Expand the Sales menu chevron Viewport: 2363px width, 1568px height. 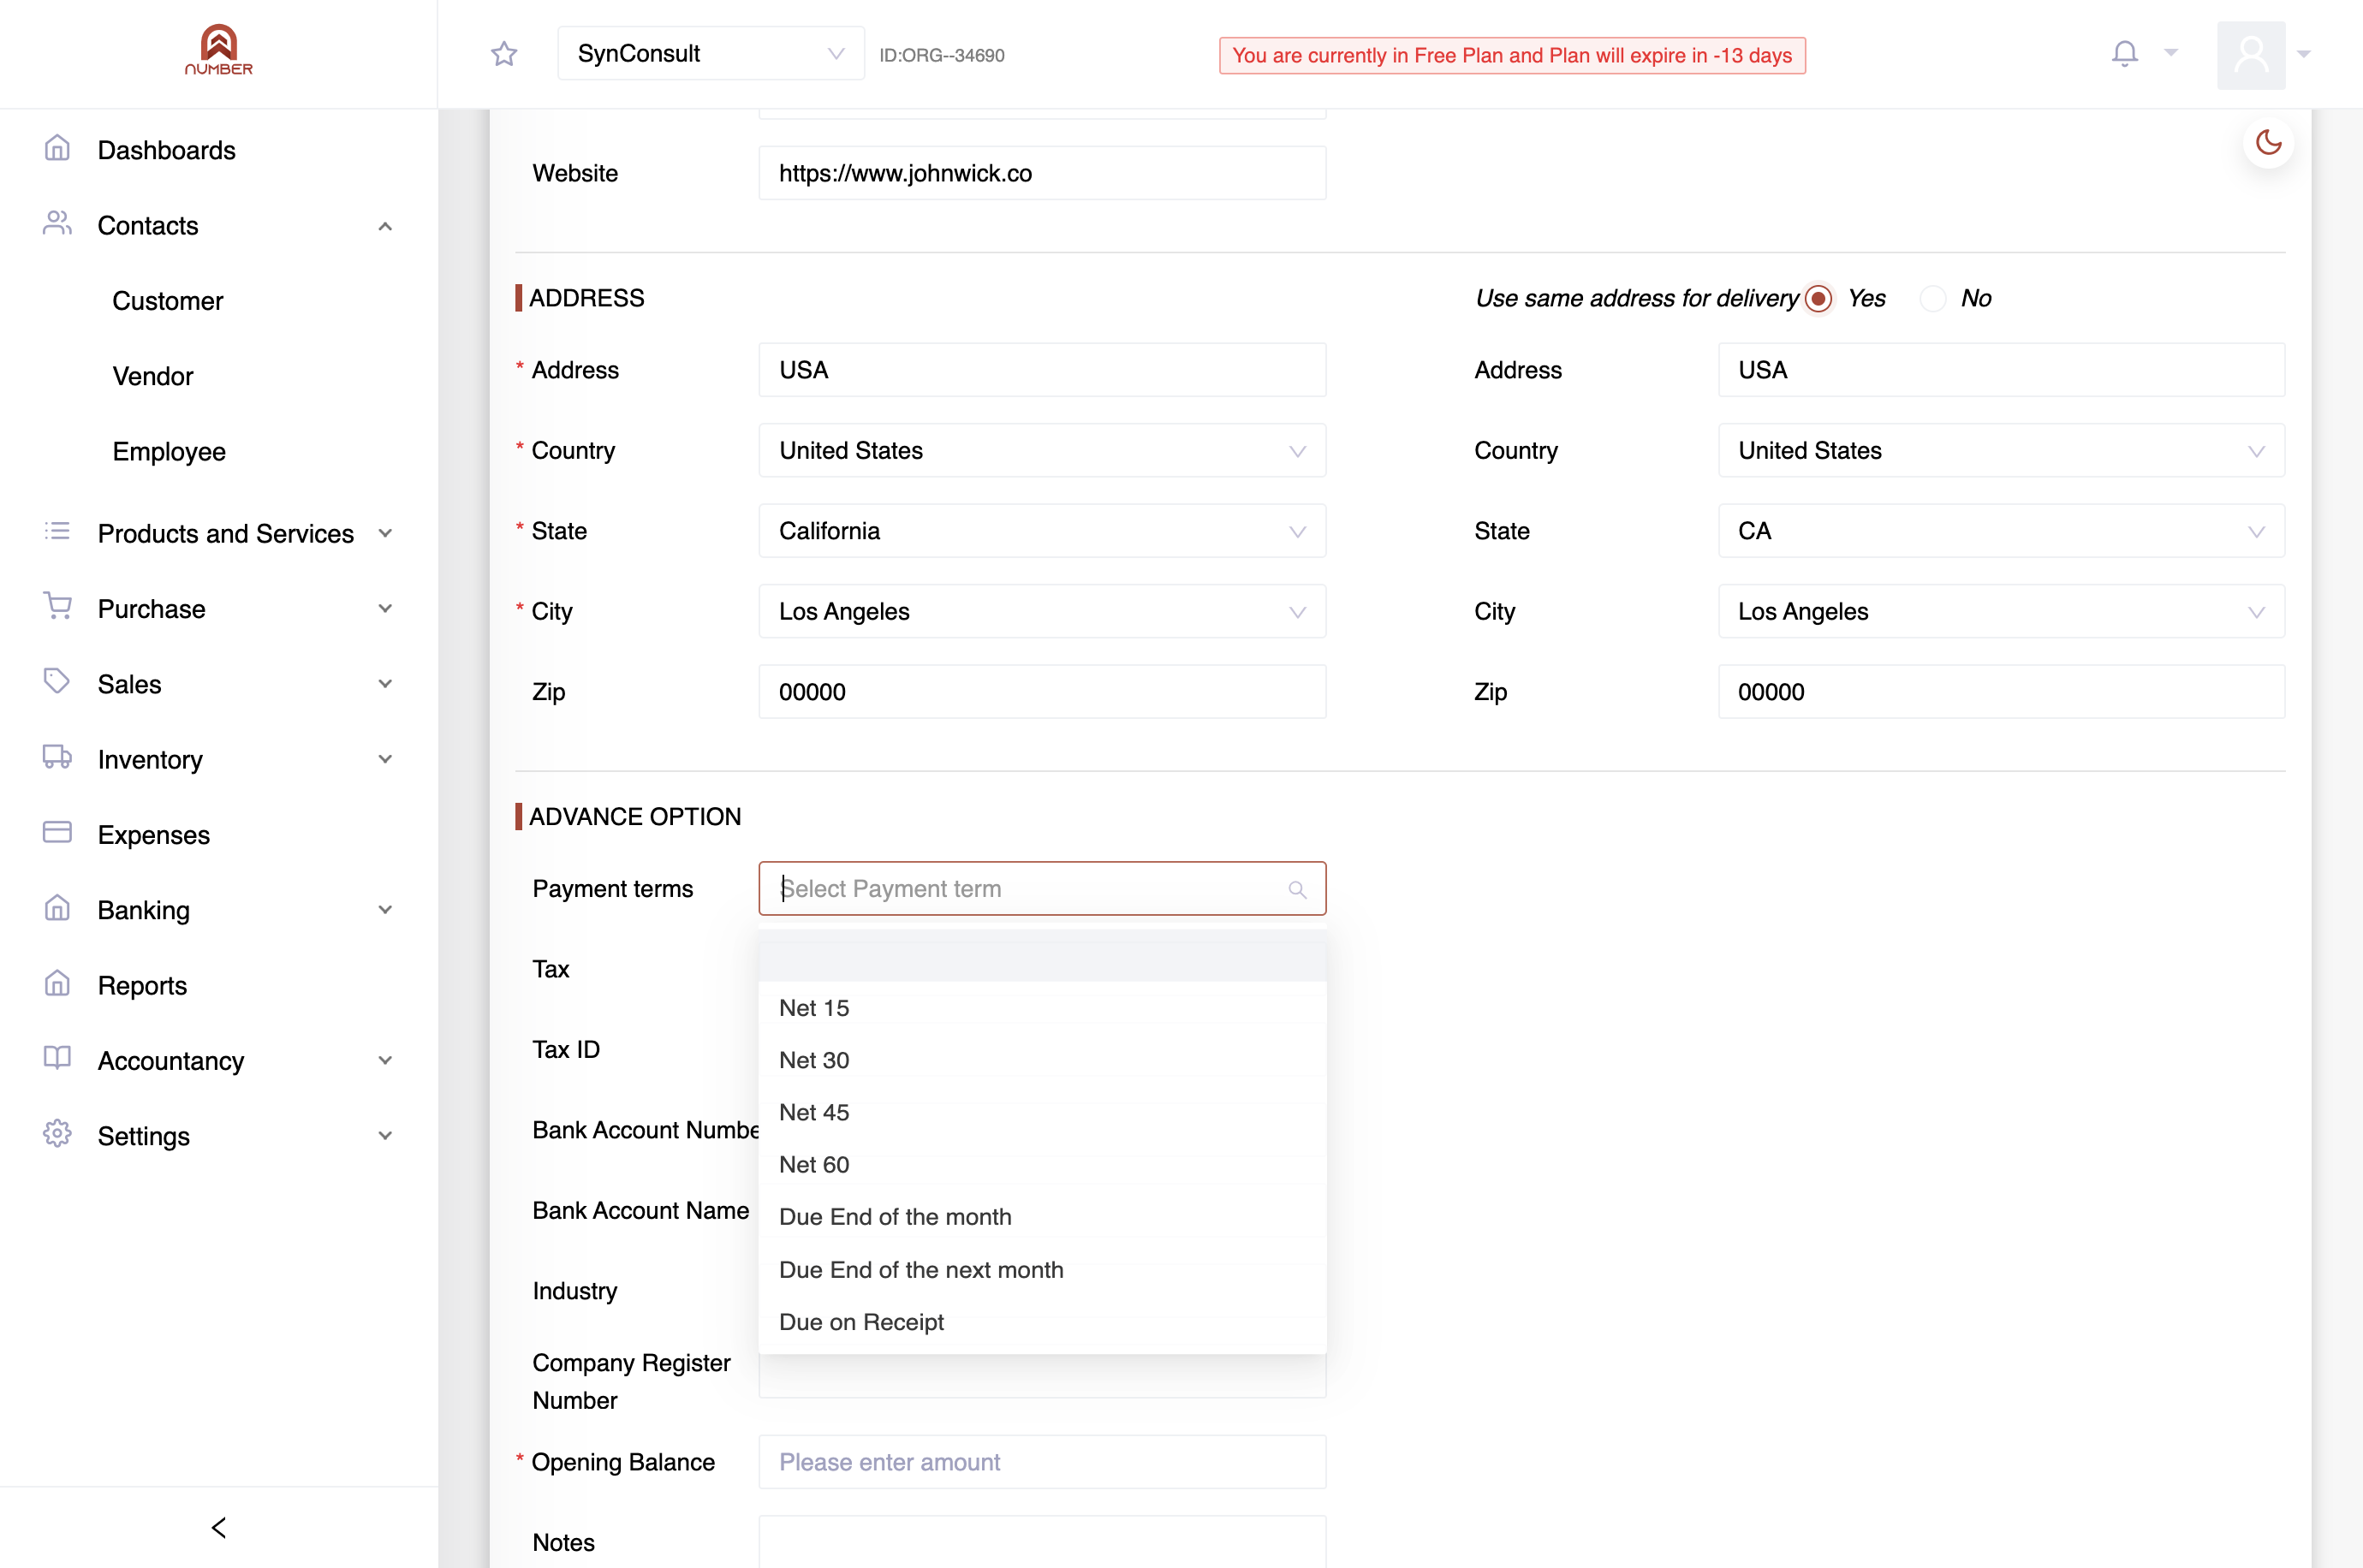pos(385,685)
